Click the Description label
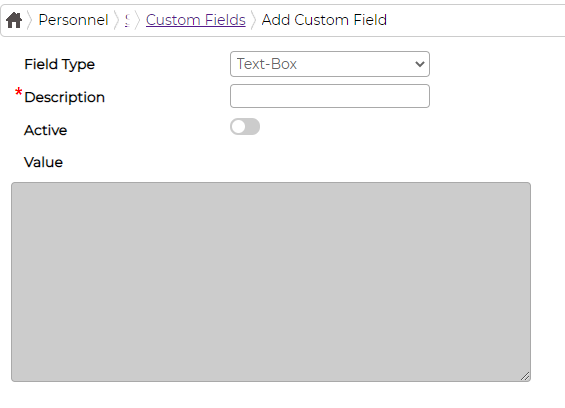The width and height of the screenshot is (565, 408). pos(64,97)
